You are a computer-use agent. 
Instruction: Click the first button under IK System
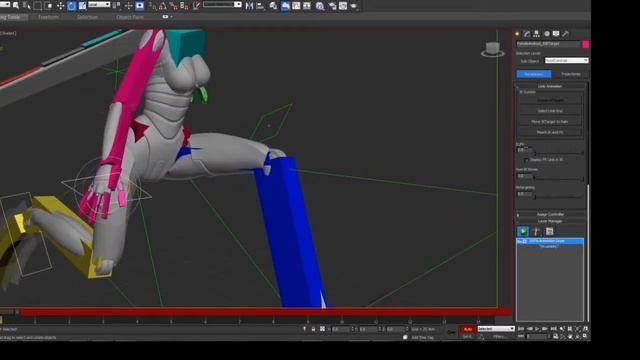point(550,100)
